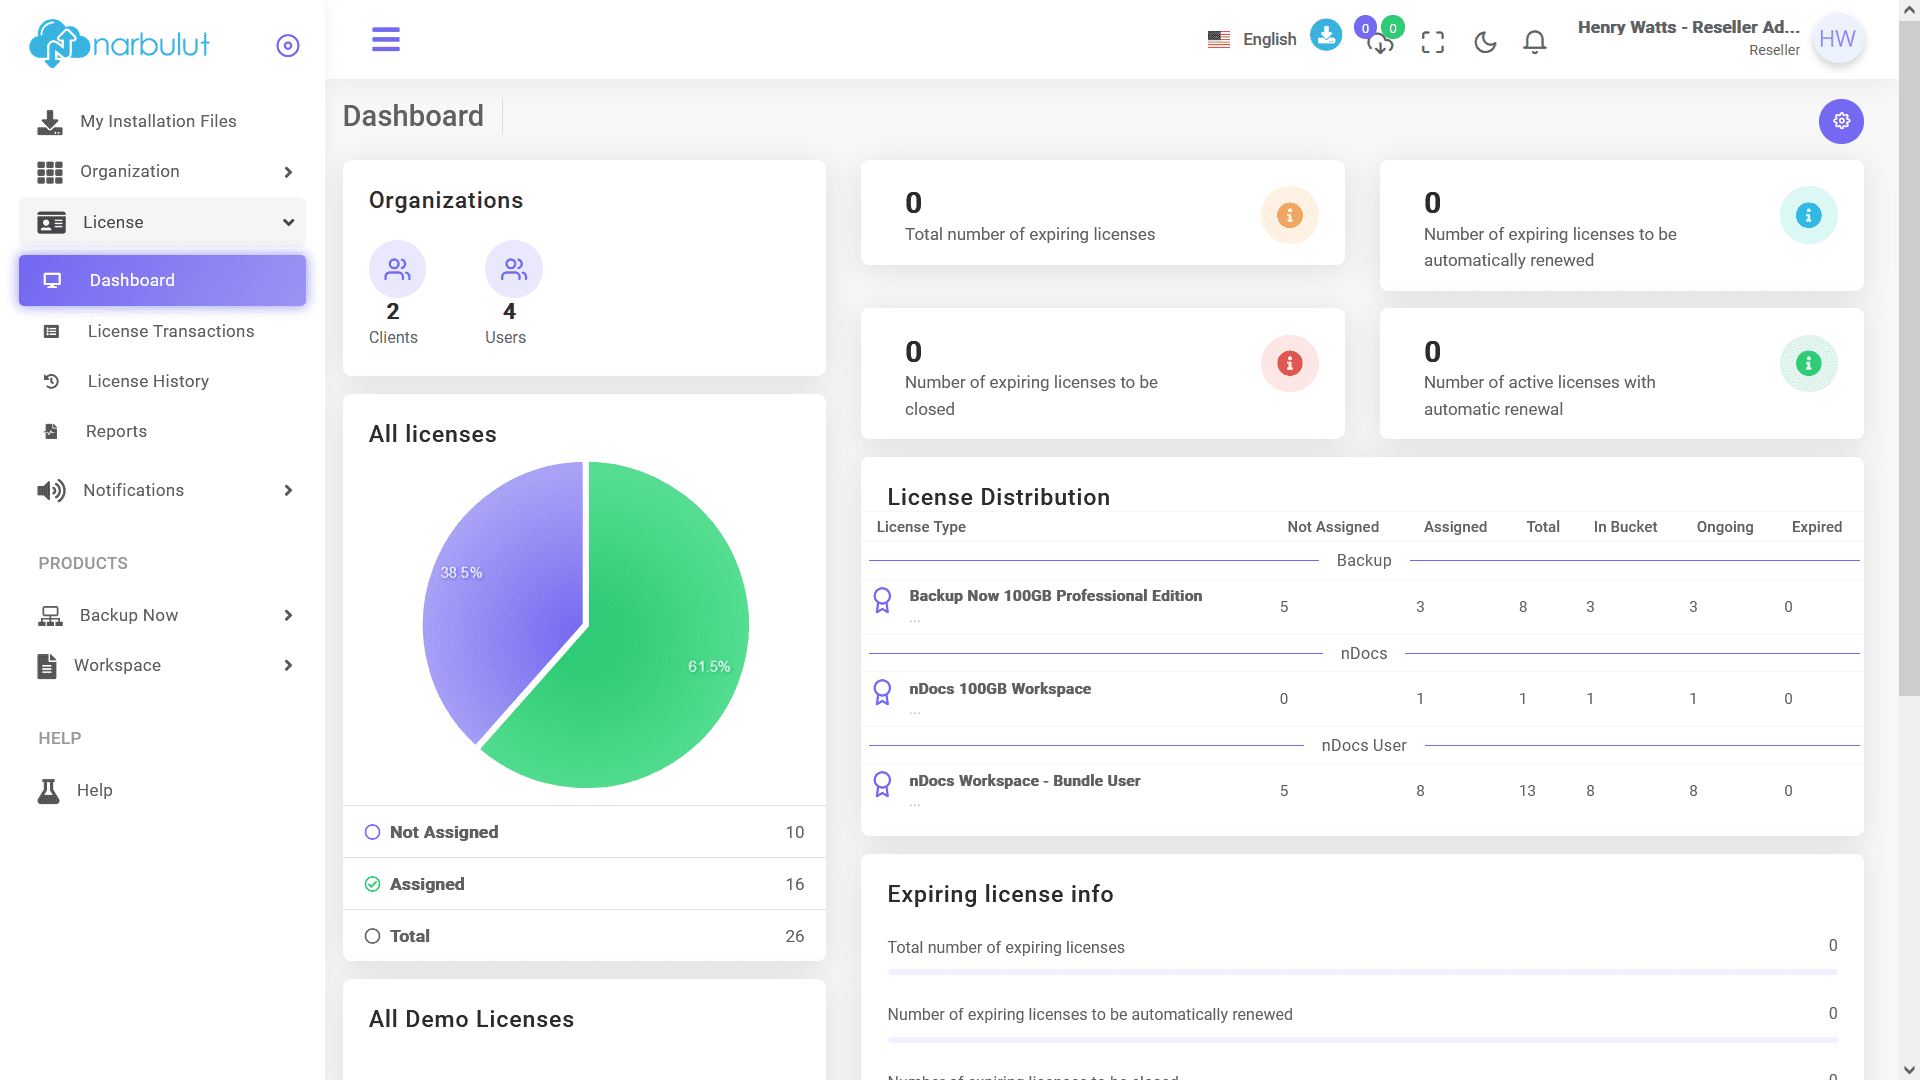Image resolution: width=1920 pixels, height=1080 pixels.
Task: Click the Notifications speaker icon
Action: pyautogui.click(x=51, y=490)
